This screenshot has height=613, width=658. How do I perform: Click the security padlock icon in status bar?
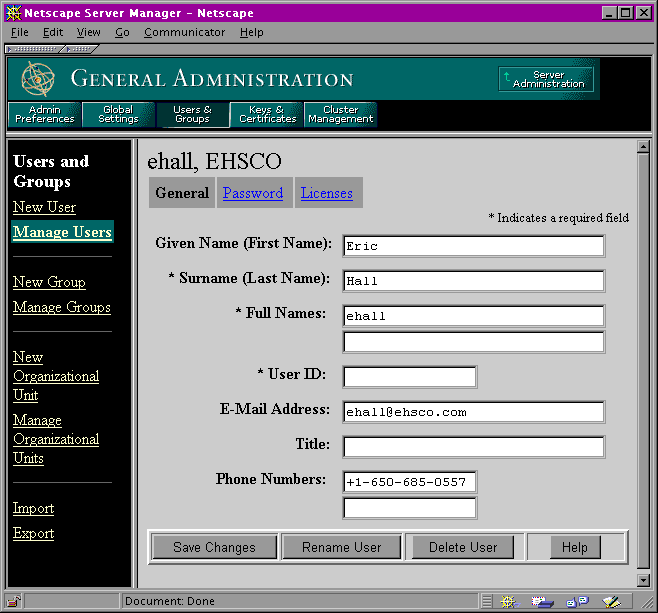click(14, 601)
